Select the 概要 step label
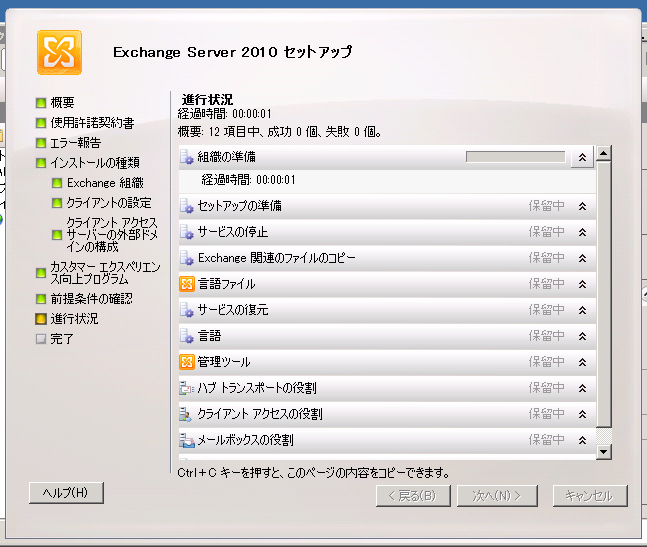This screenshot has width=647, height=547. pos(62,103)
